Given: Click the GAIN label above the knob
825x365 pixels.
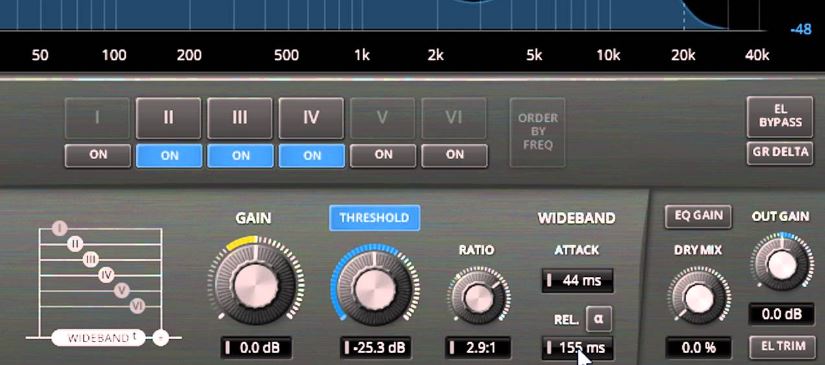Looking at the screenshot, I should click(x=253, y=218).
